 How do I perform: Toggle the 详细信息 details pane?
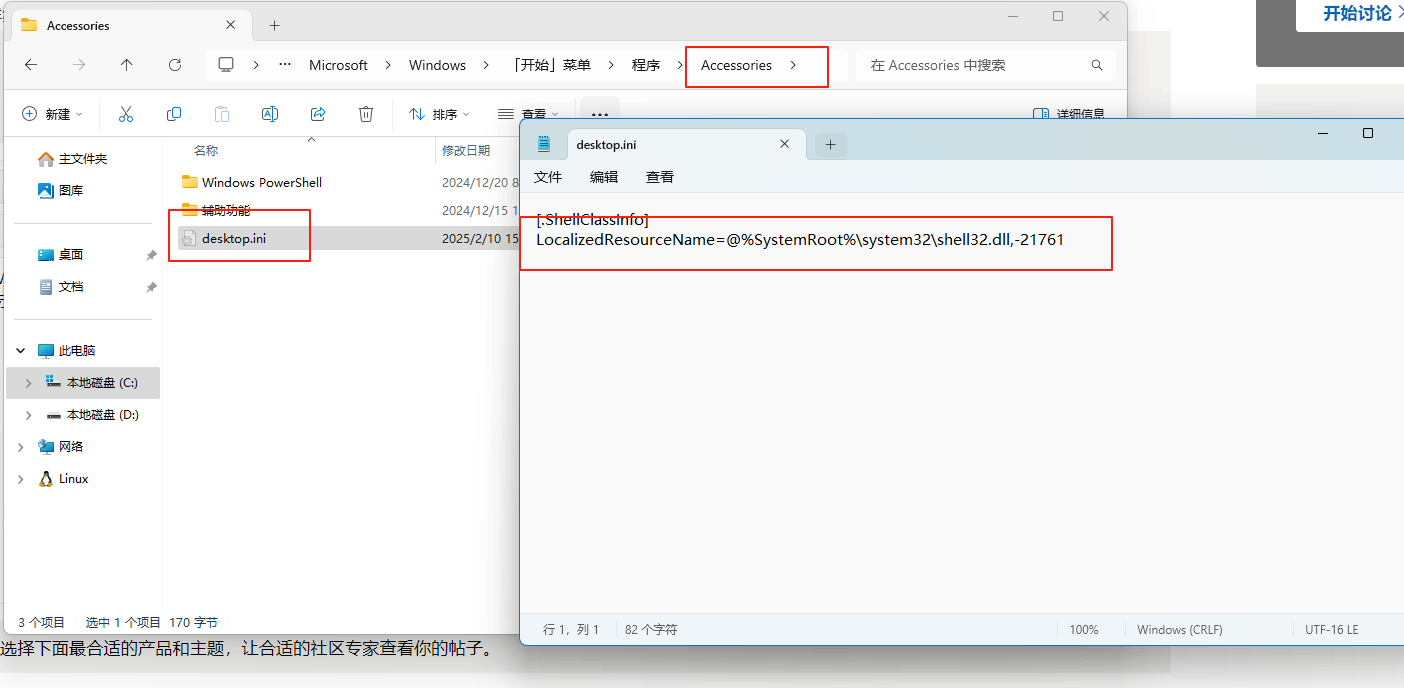pos(1069,114)
